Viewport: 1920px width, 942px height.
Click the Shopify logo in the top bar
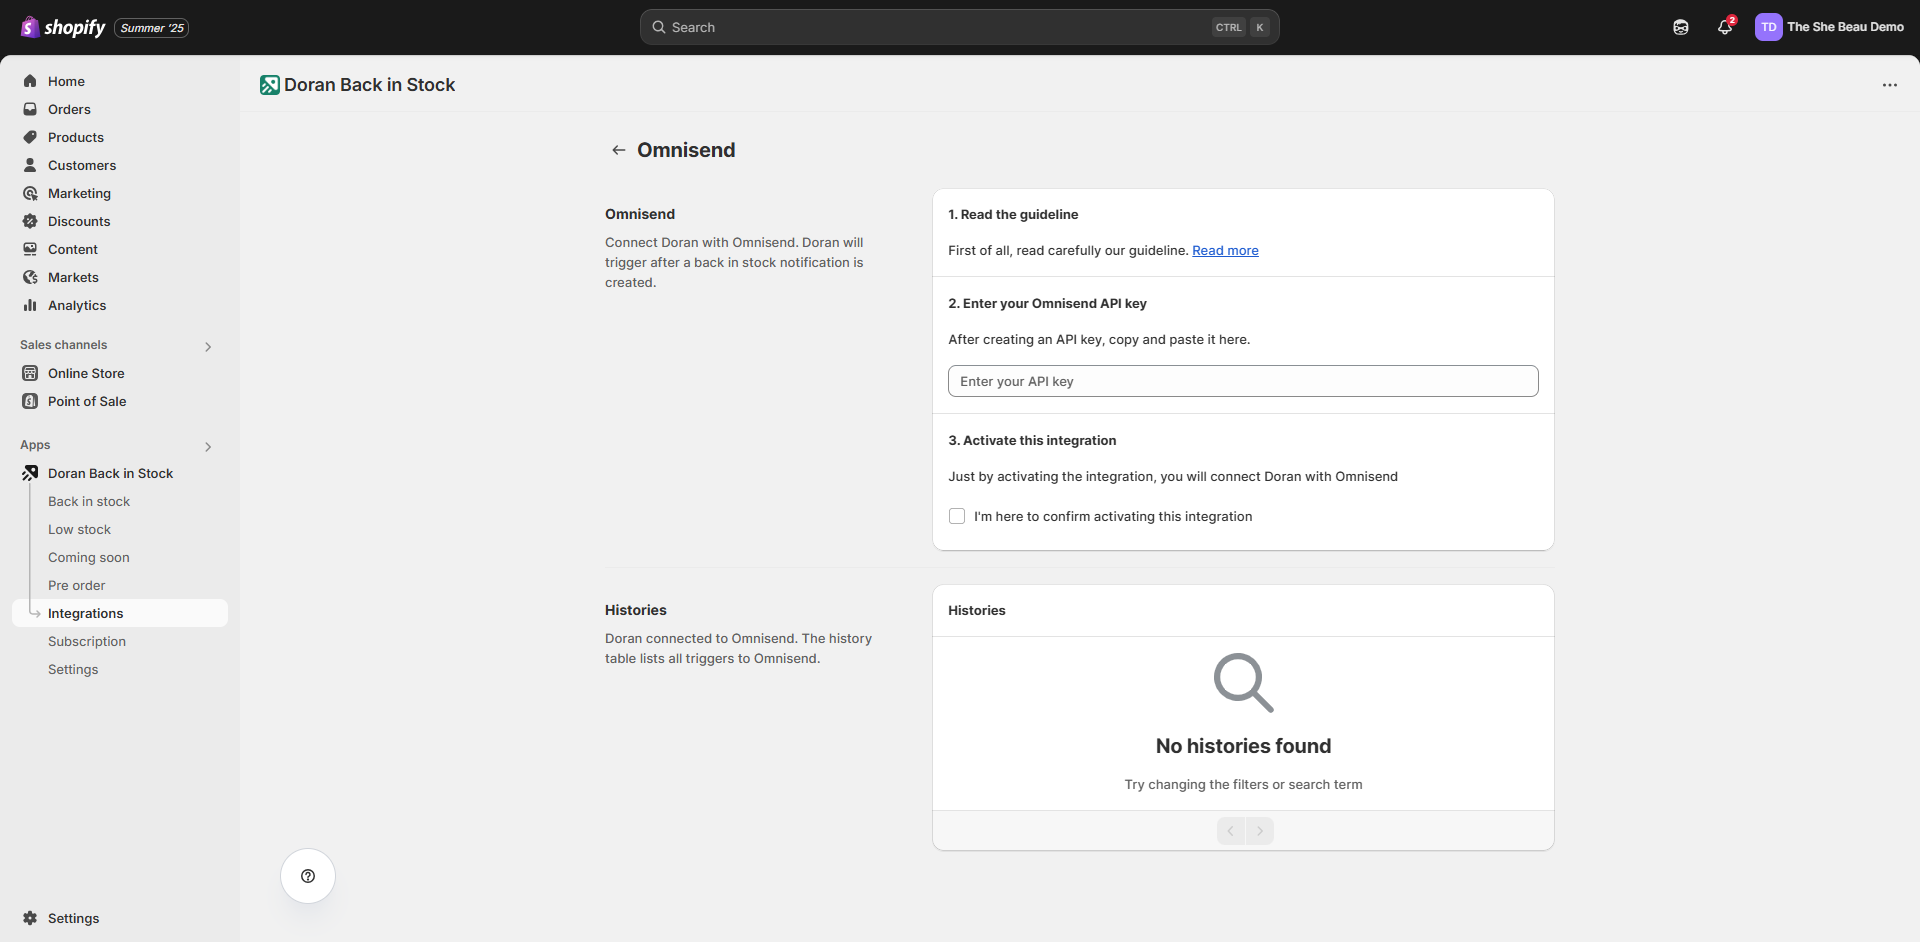63,27
